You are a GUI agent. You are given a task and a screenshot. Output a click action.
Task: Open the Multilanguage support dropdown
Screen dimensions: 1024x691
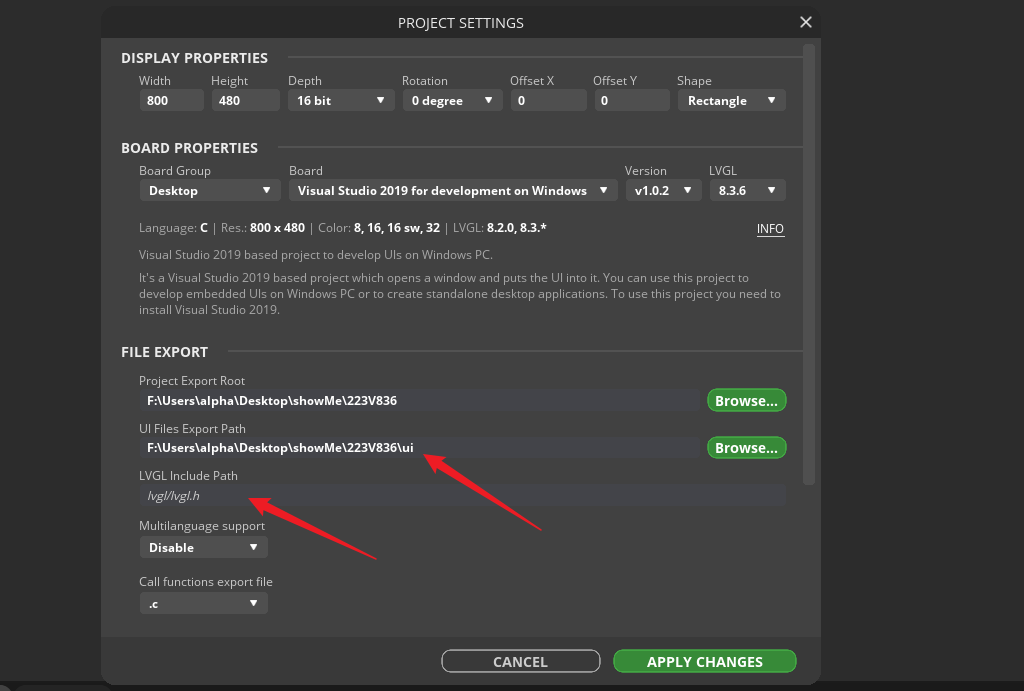tap(203, 547)
